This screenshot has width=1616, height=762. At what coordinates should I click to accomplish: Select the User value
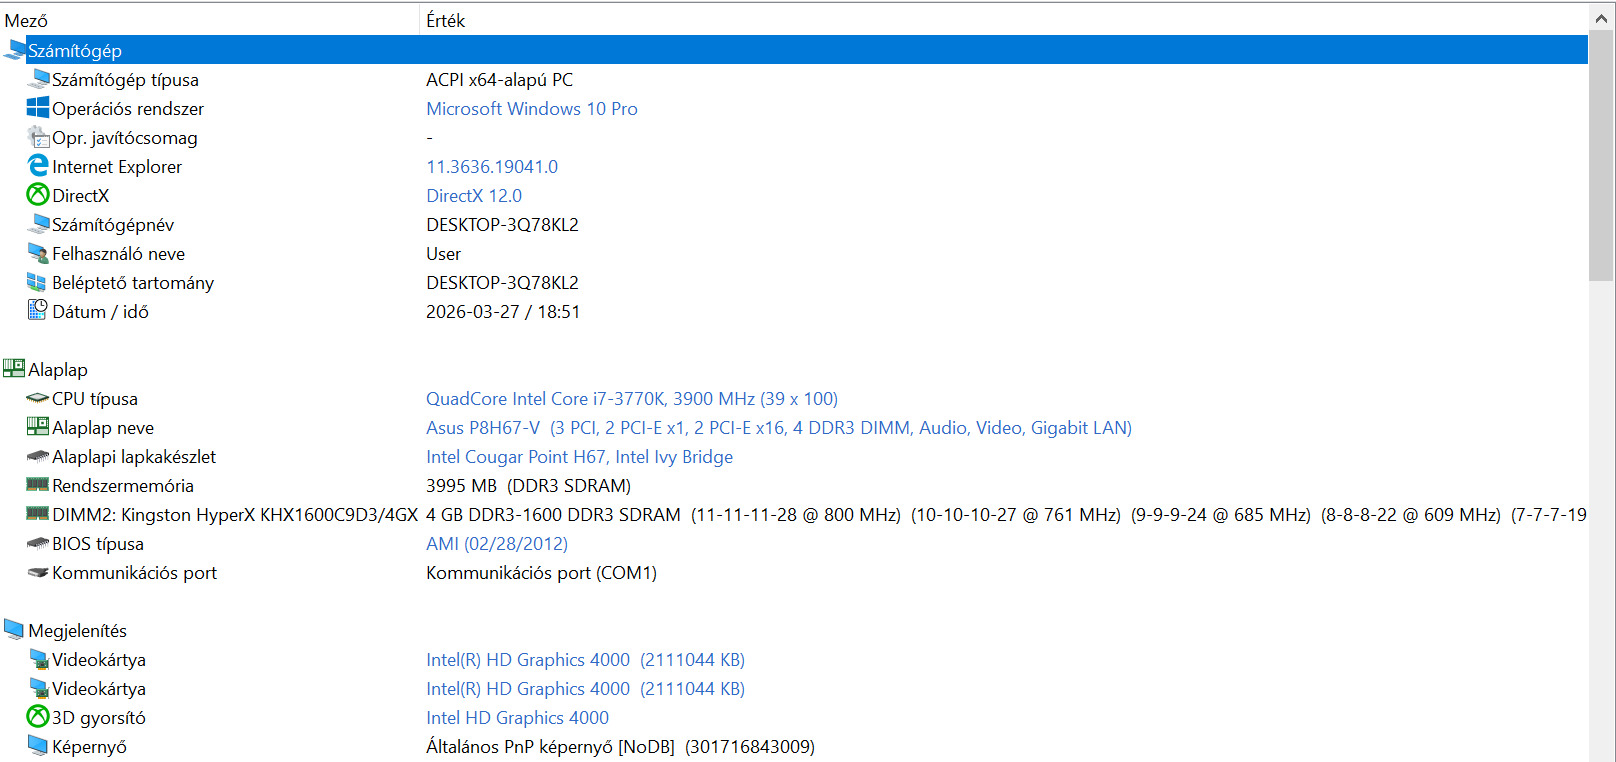point(443,253)
